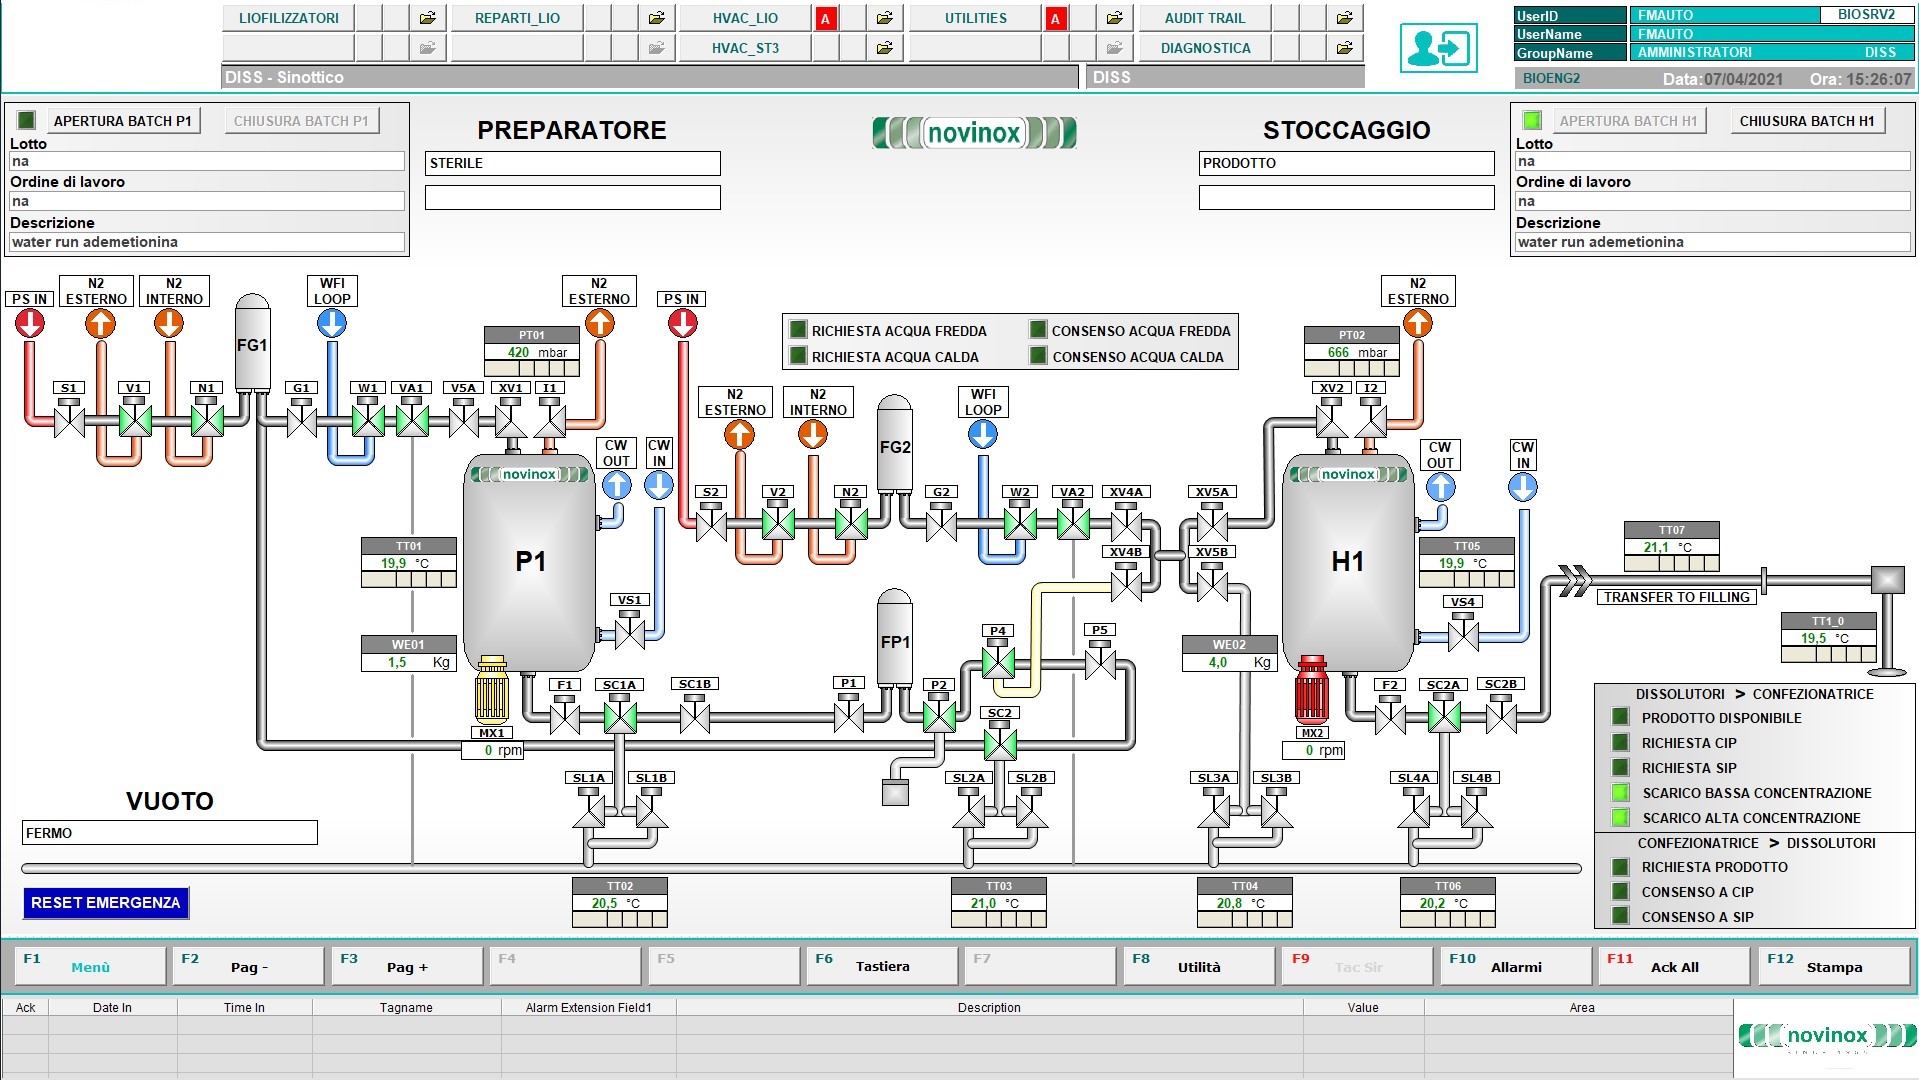
Task: Select valve G1 after filter FG1
Action: [302, 417]
